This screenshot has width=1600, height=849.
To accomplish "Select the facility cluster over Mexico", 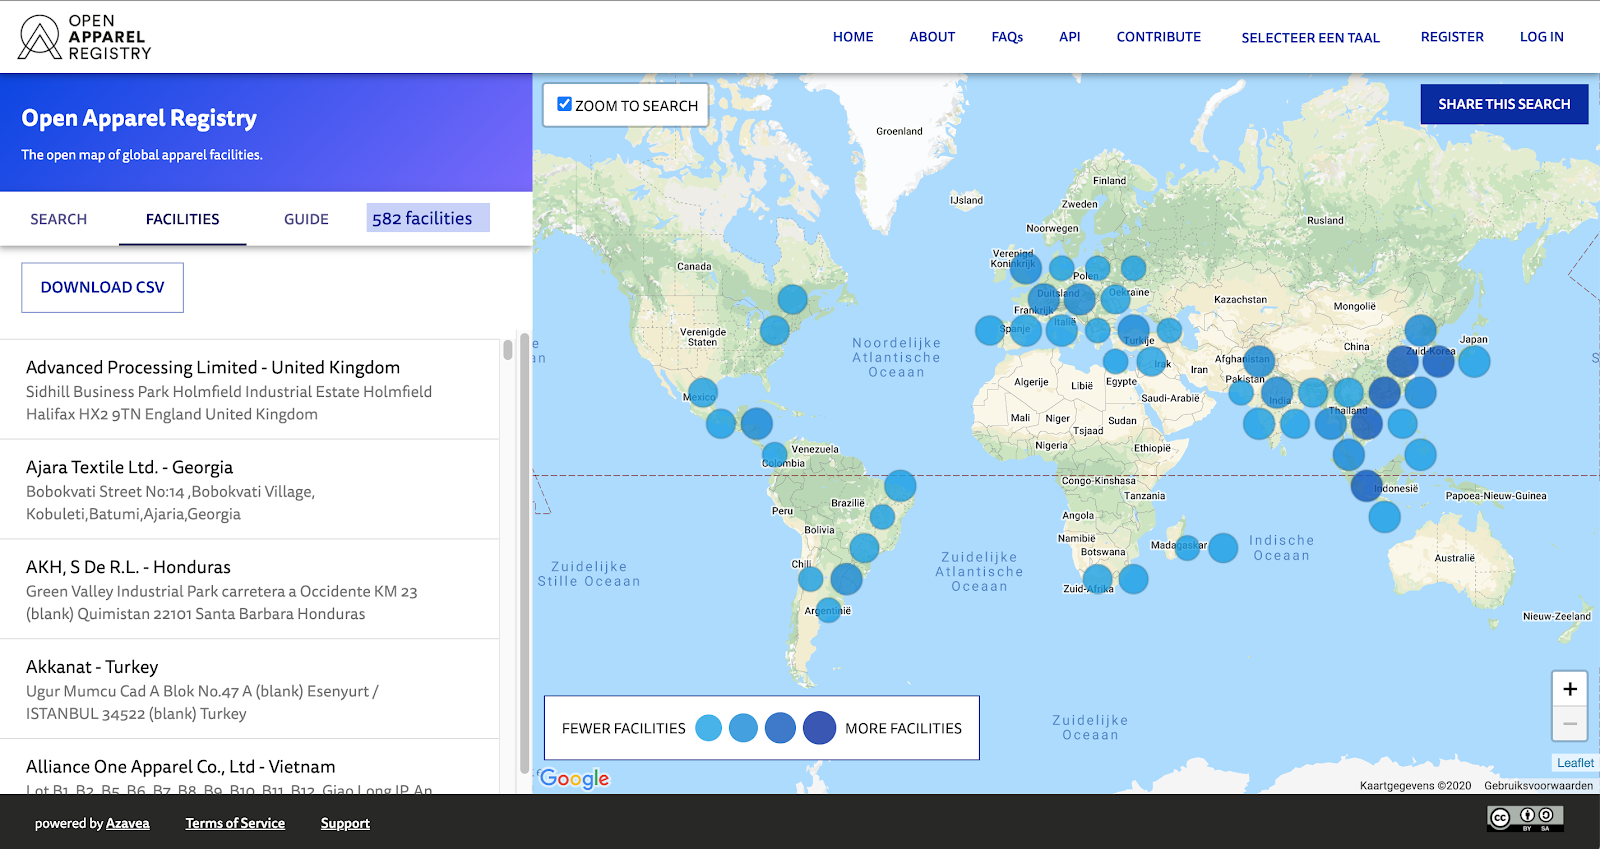I will click(x=703, y=392).
